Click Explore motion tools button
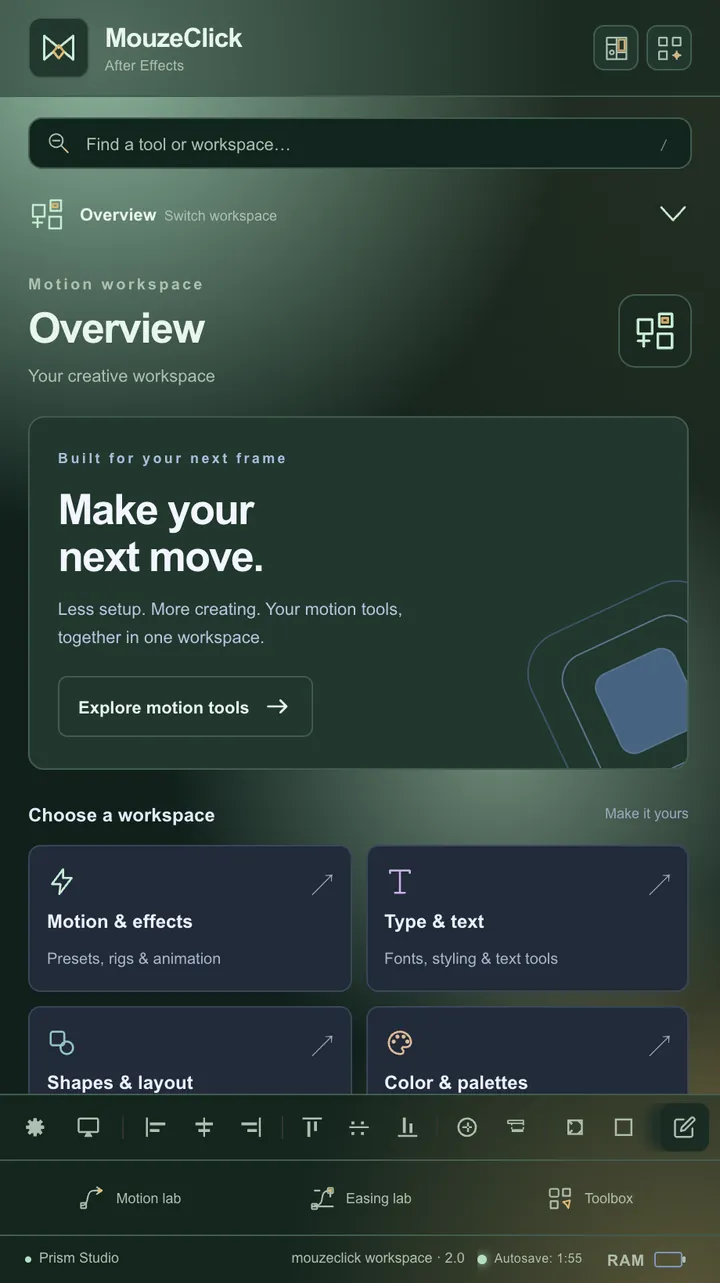This screenshot has height=1283, width=720. tap(185, 707)
